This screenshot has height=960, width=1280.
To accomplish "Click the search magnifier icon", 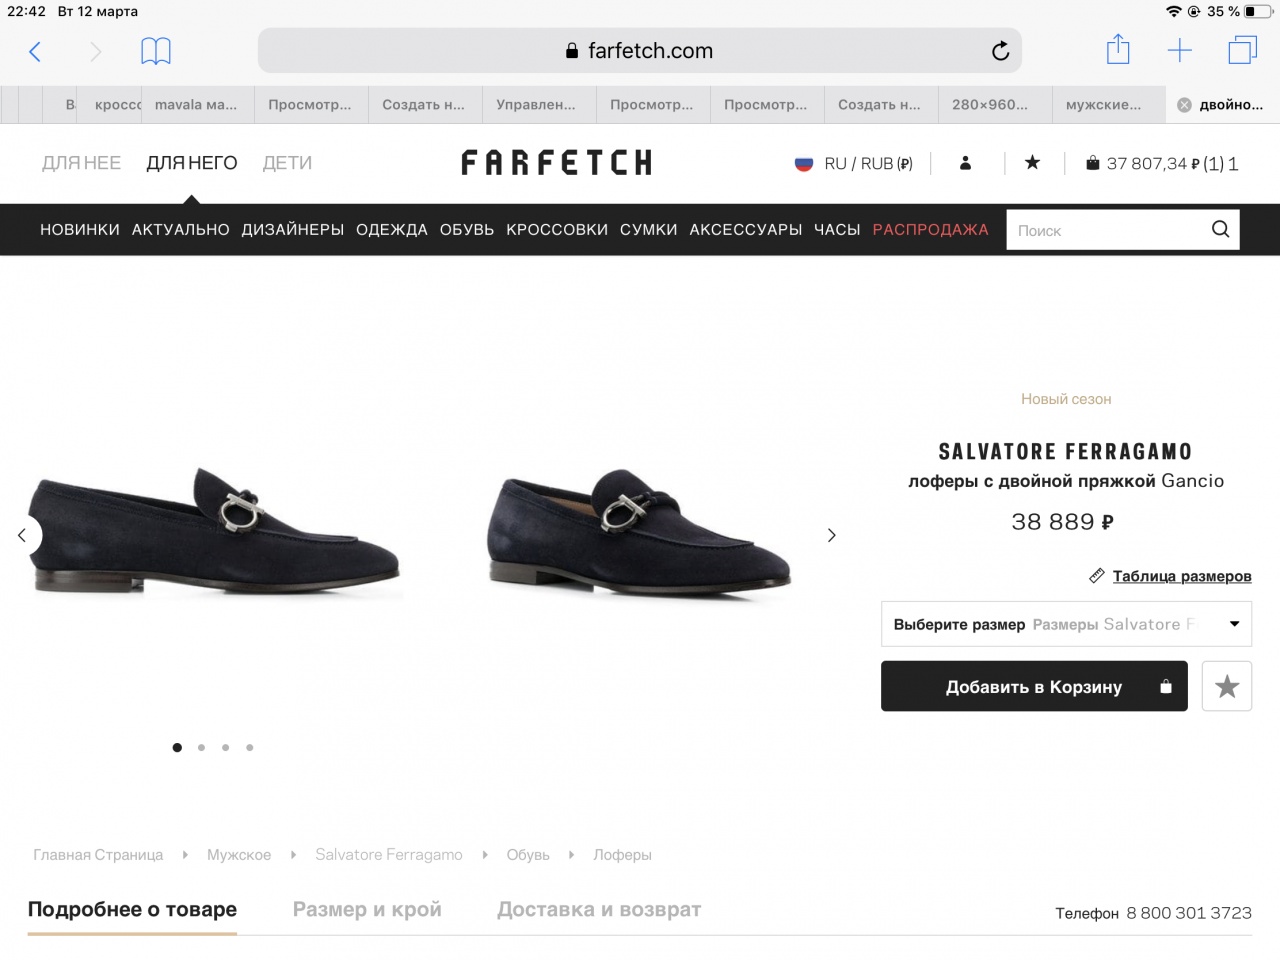I will pyautogui.click(x=1220, y=229).
